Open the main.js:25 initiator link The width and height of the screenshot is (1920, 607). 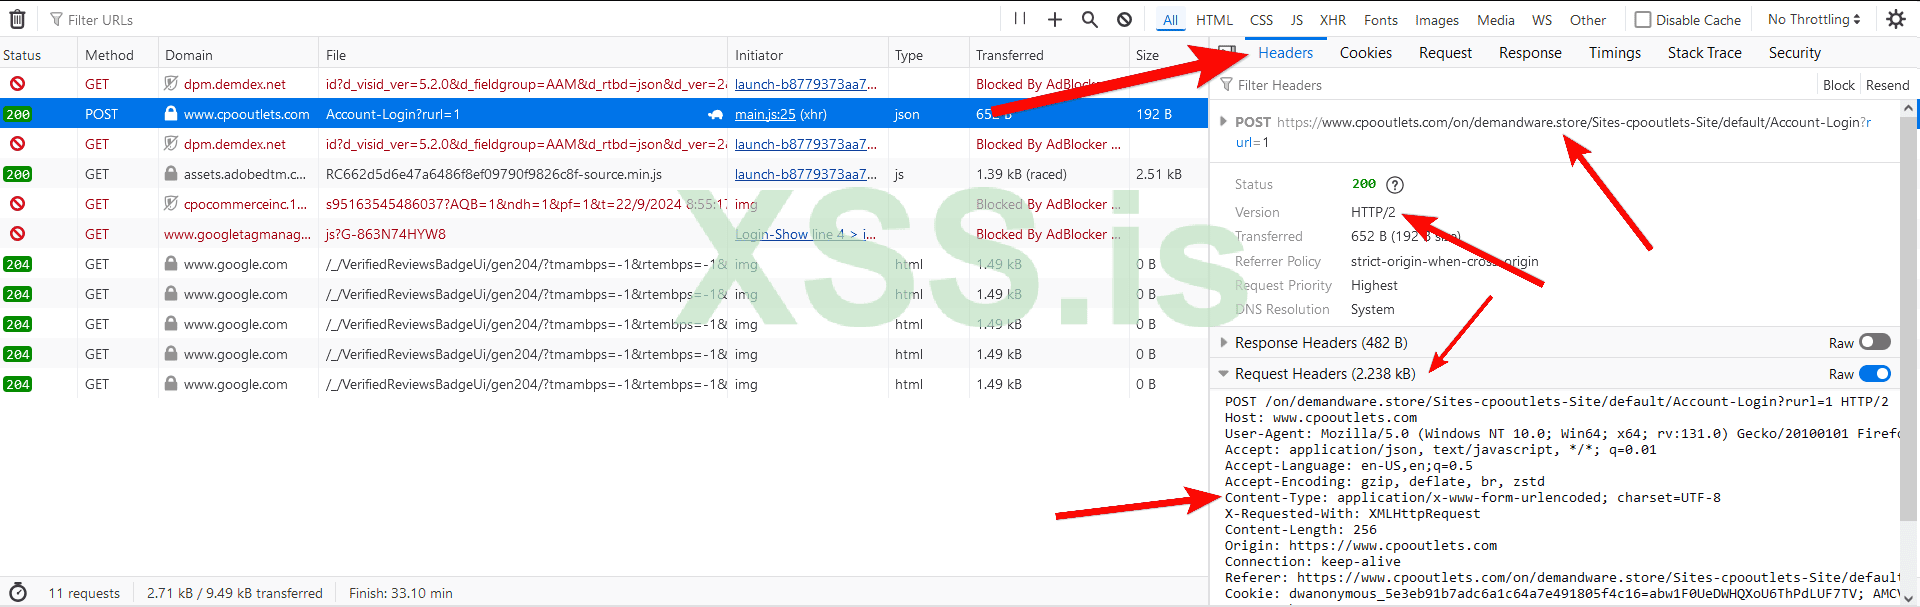pos(765,114)
